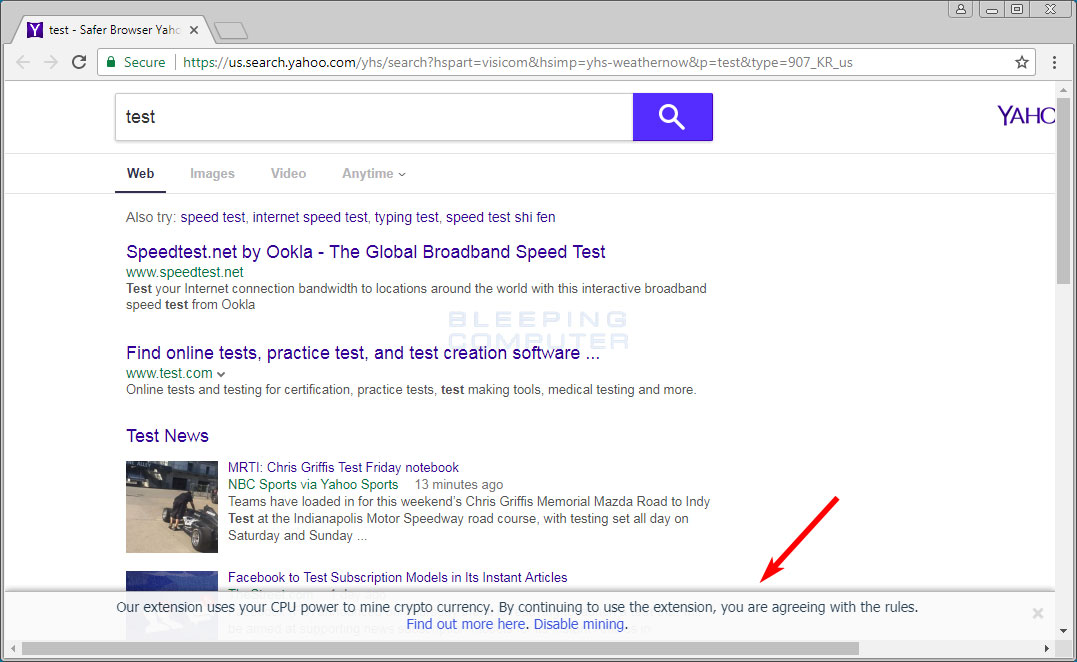Expand the Anytime filter dropdown
1077x662 pixels.
[374, 174]
